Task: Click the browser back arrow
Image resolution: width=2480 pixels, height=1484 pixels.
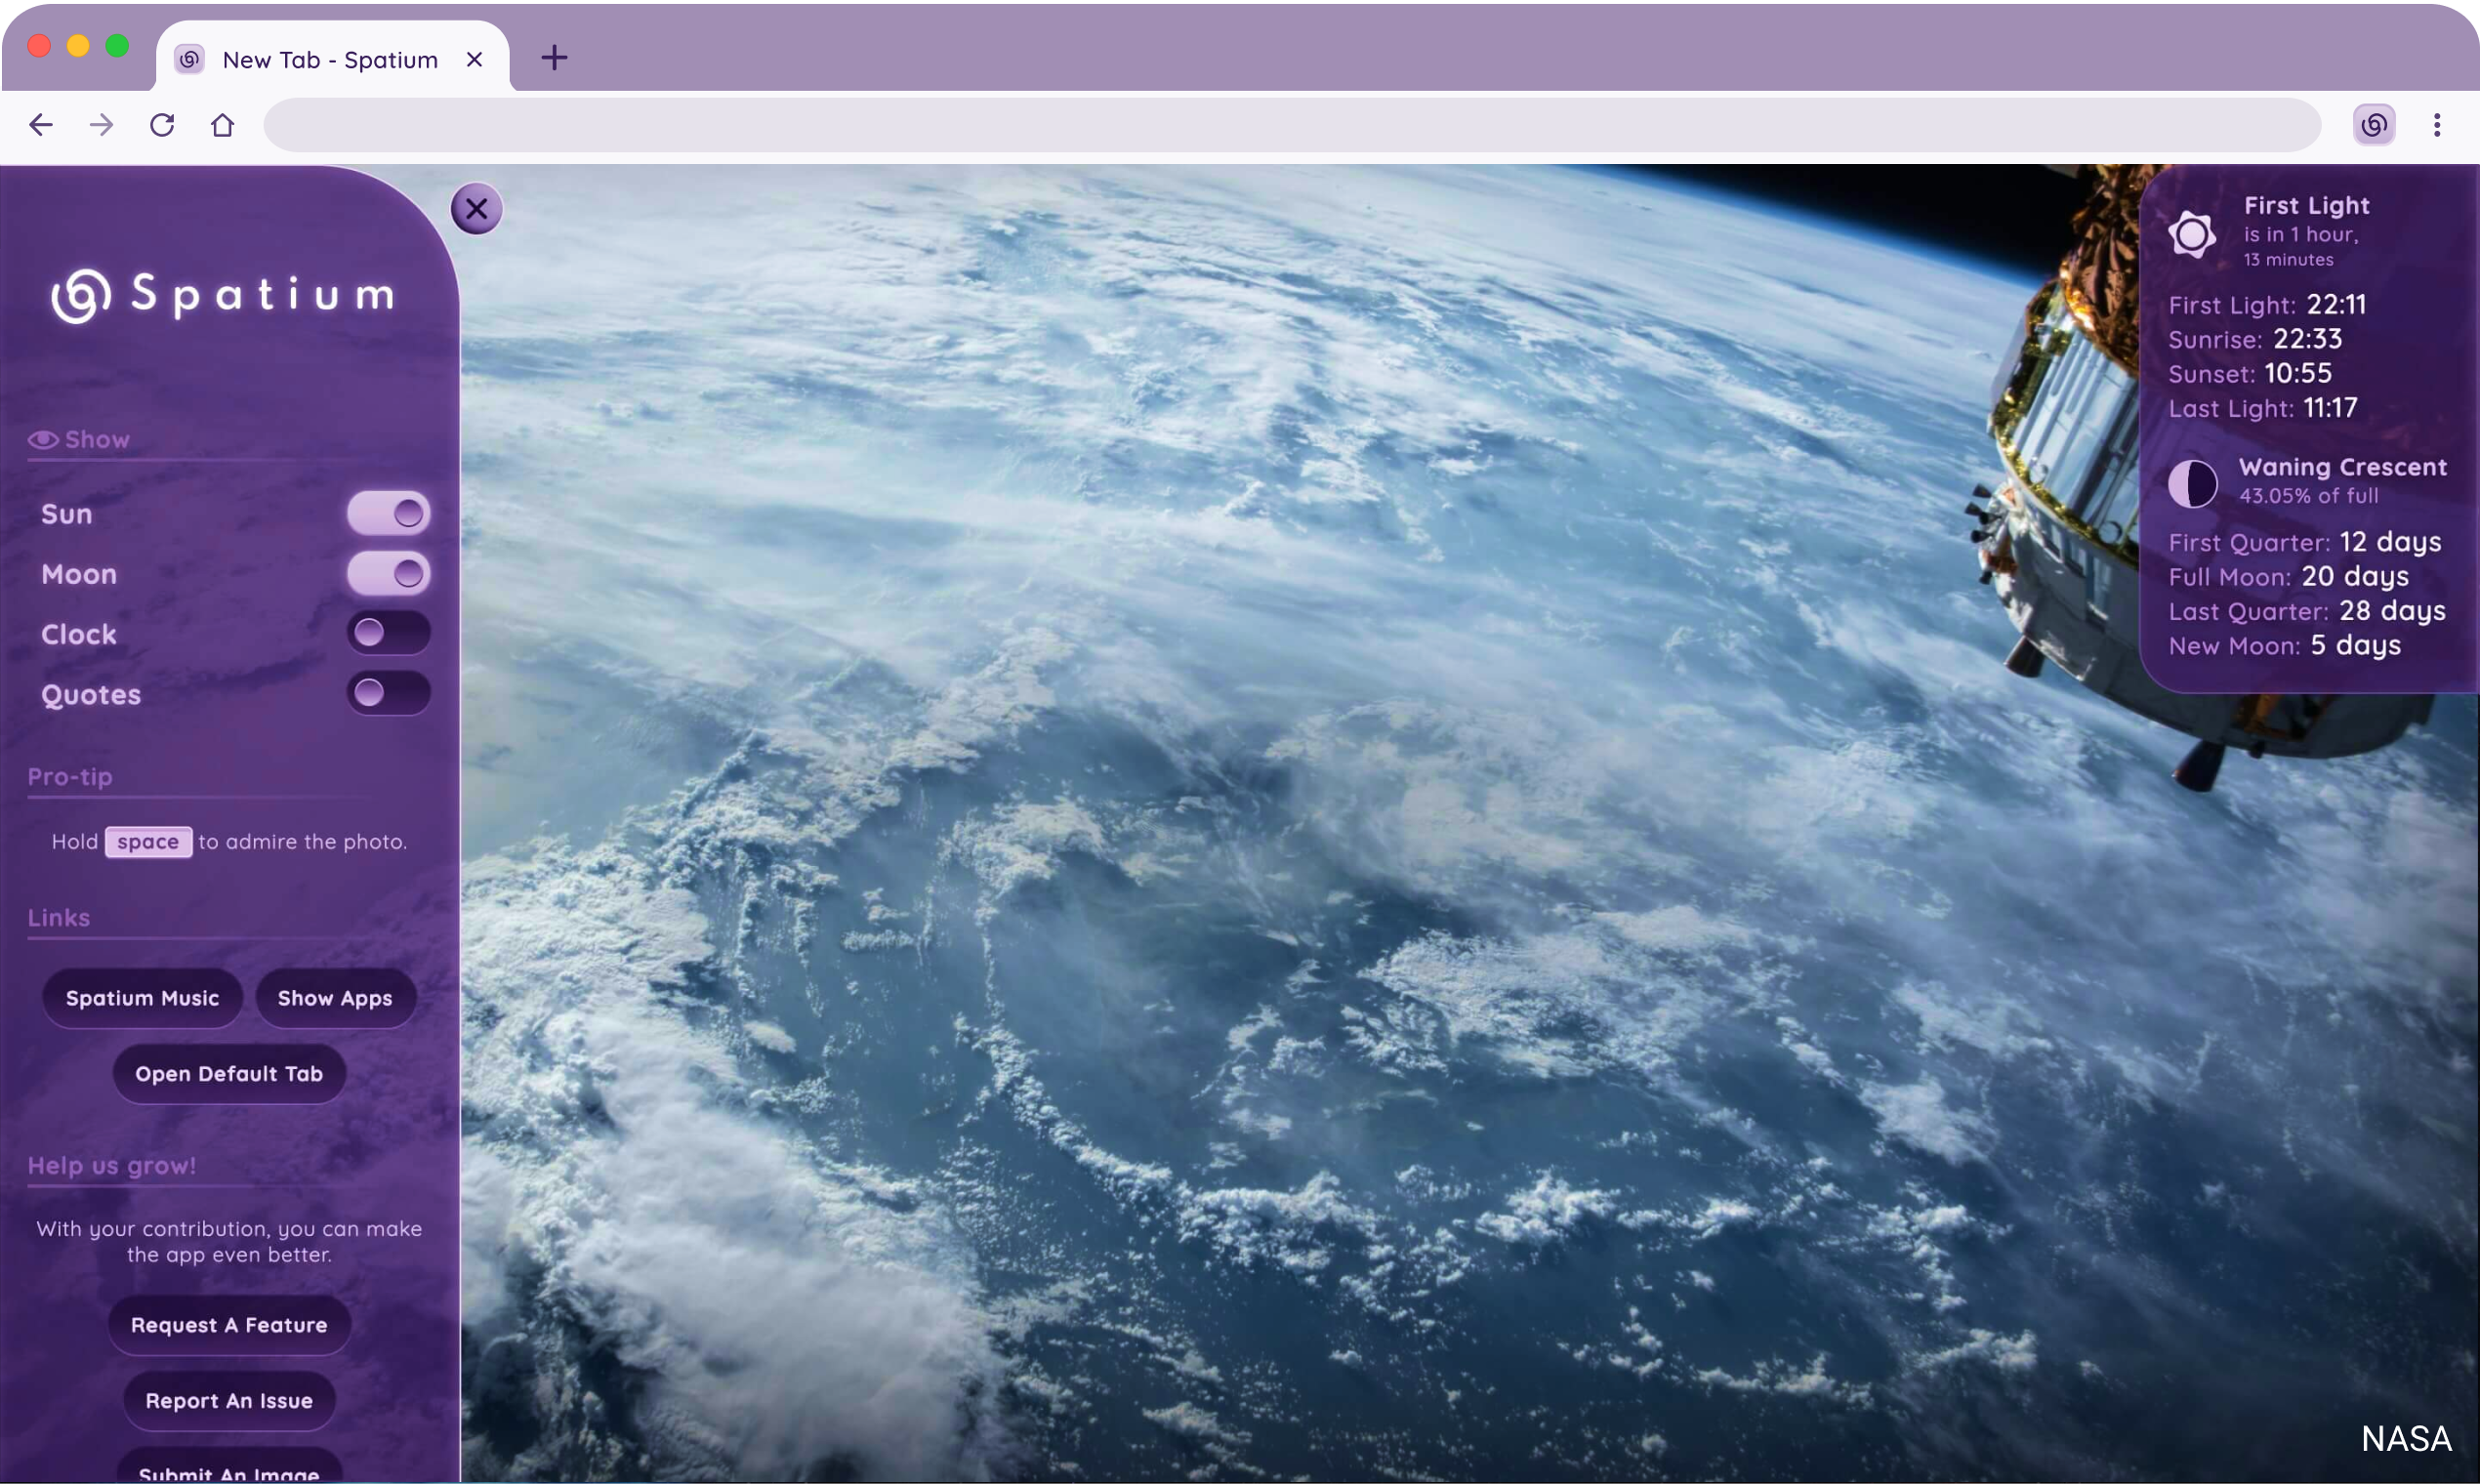Action: click(41, 125)
